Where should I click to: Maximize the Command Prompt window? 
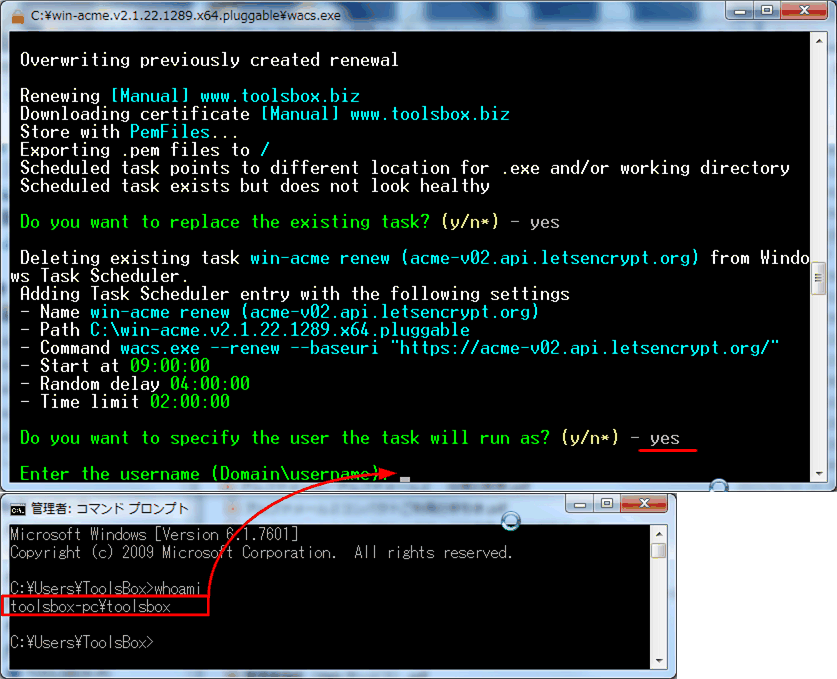coord(607,503)
